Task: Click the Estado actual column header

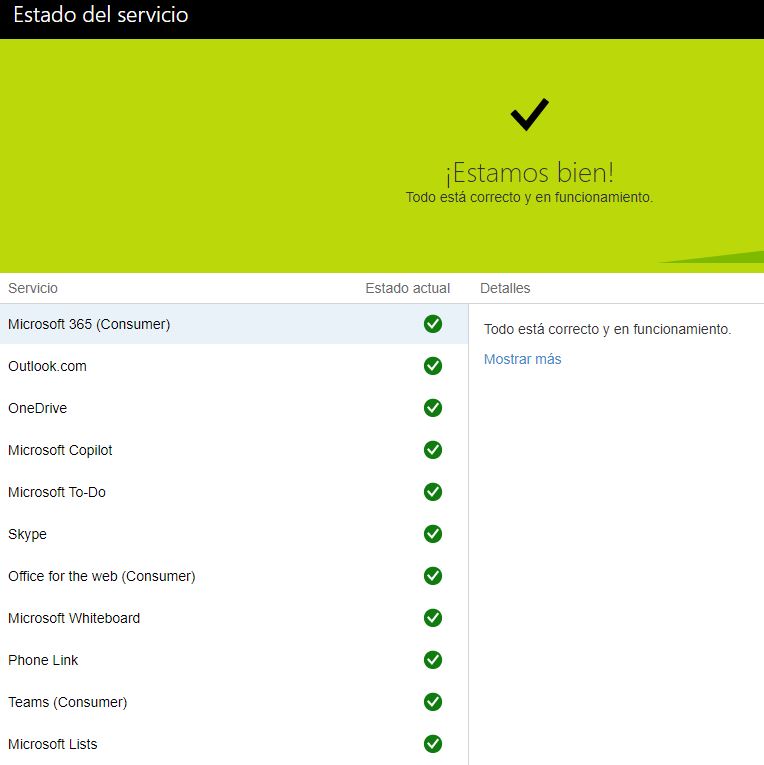Action: [407, 288]
